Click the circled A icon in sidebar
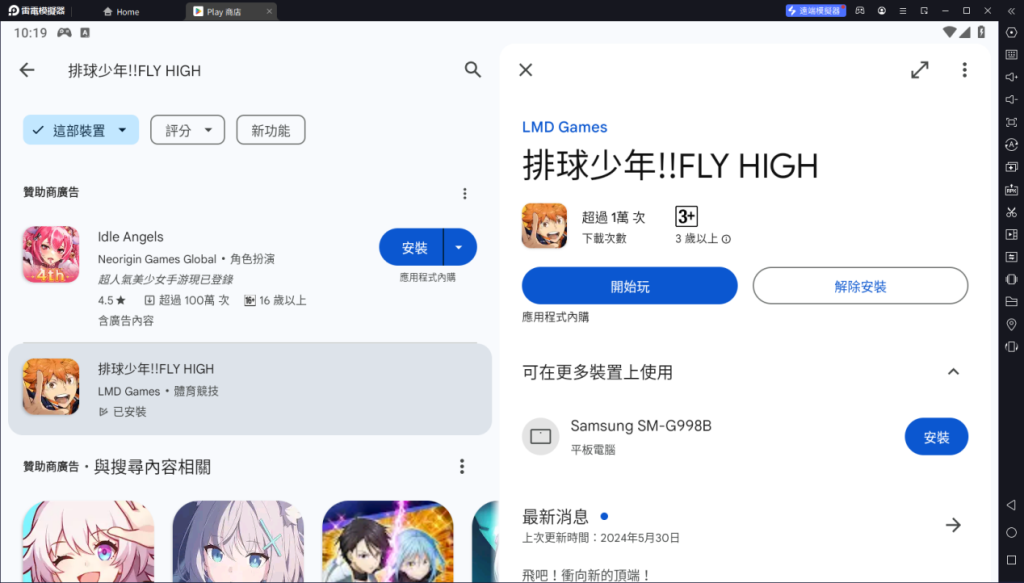1024x583 pixels. 1011,144
